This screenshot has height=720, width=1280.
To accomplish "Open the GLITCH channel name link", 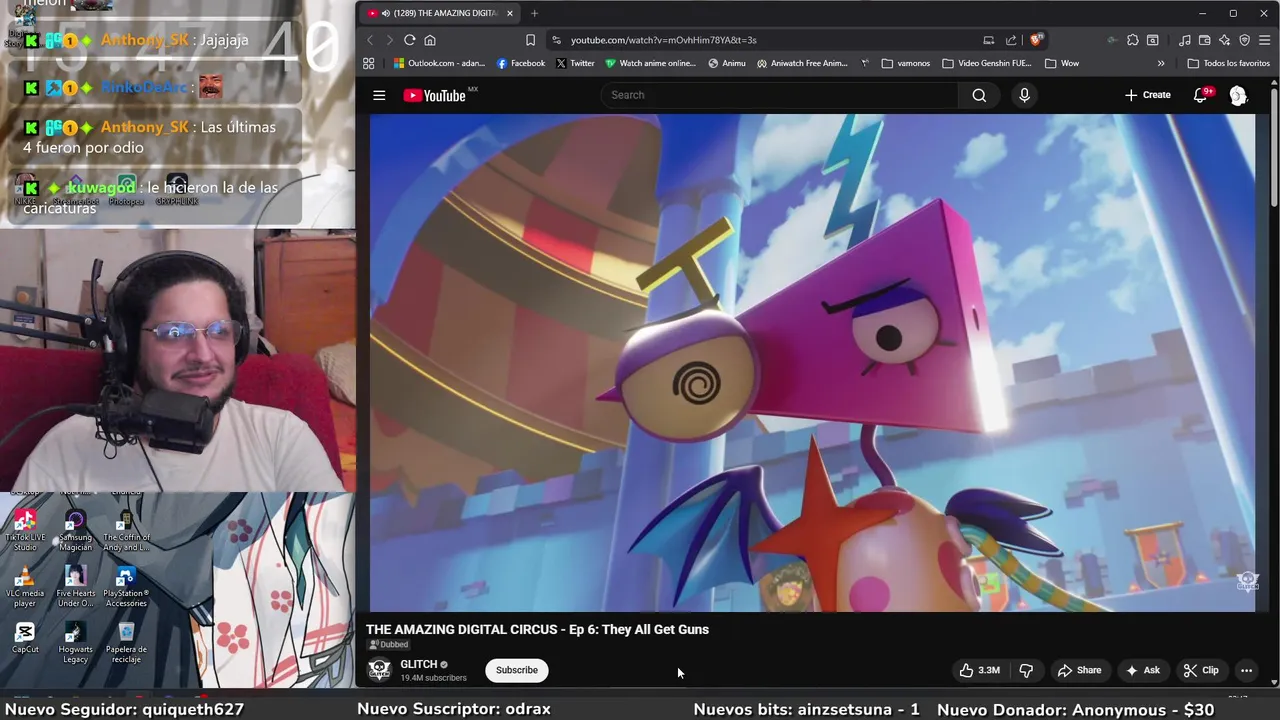I will (419, 664).
